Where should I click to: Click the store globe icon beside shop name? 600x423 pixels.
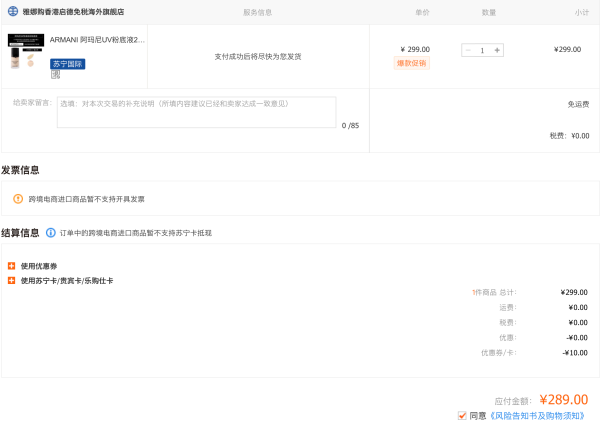[x=13, y=11]
